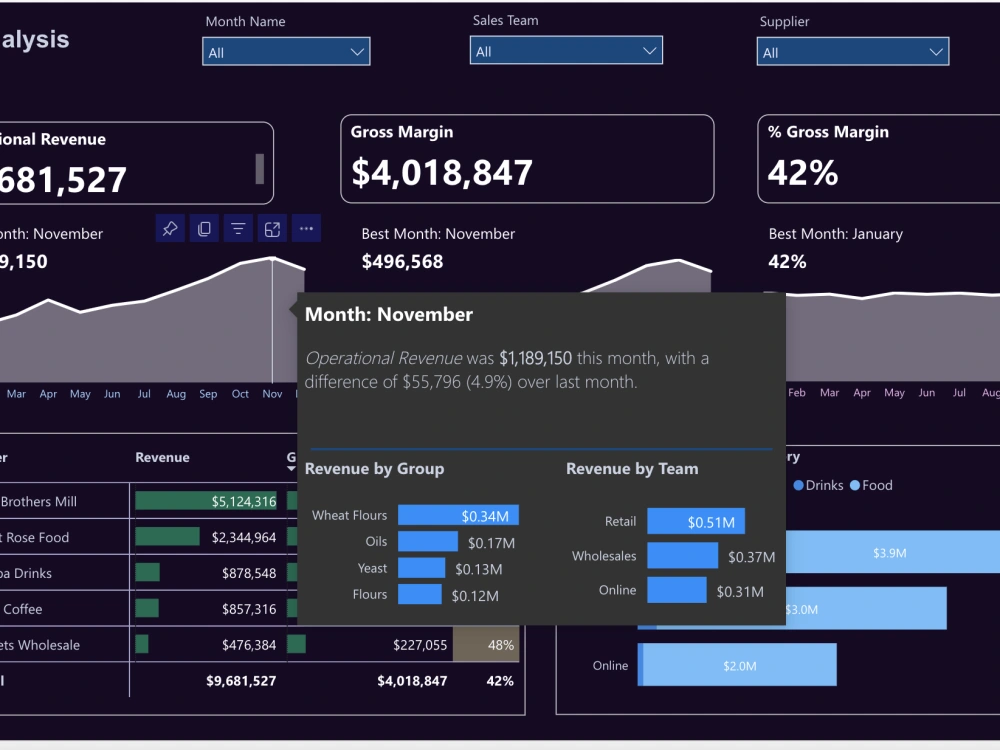Toggle the Drinks legend item
This screenshot has width=1000, height=750.
(x=818, y=485)
